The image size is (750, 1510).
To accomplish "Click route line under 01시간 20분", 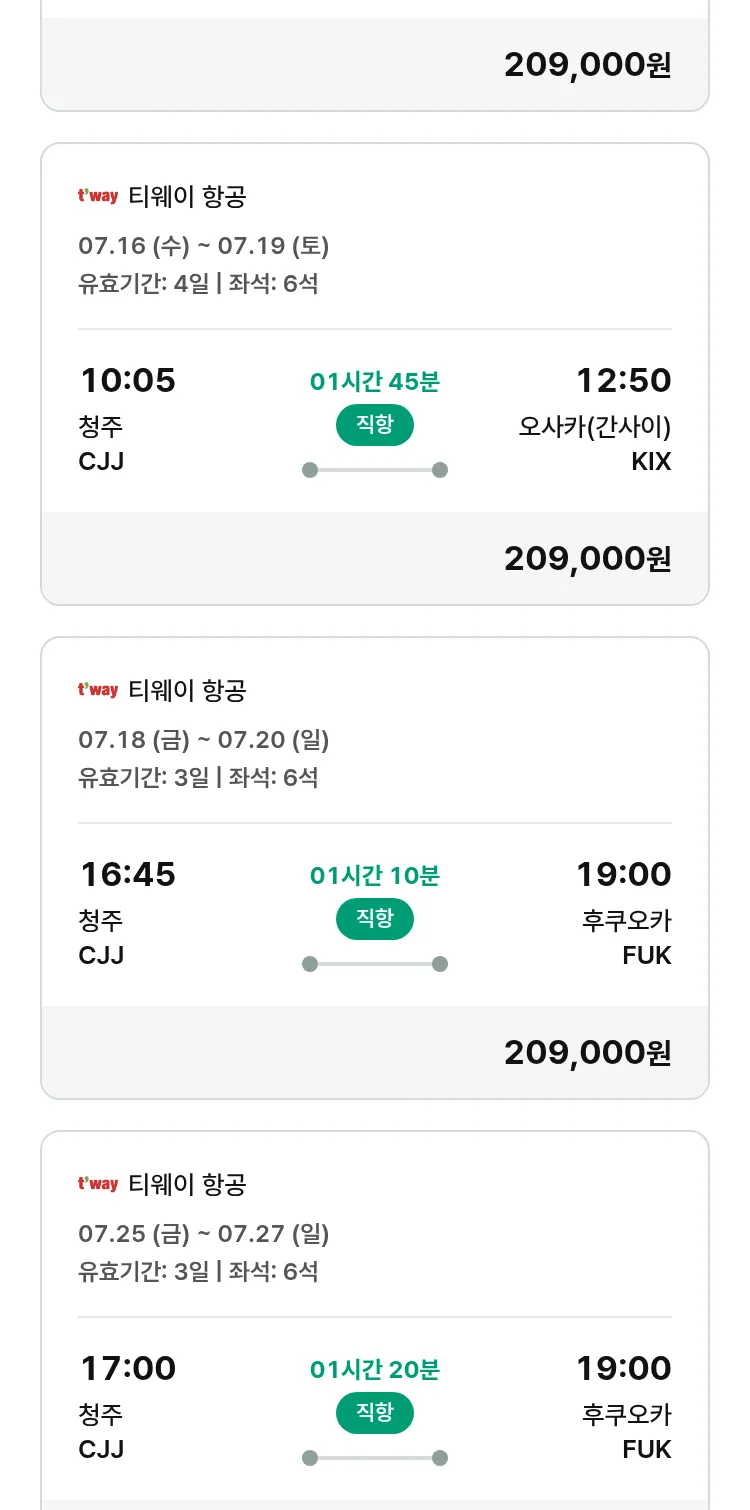I will point(375,1458).
